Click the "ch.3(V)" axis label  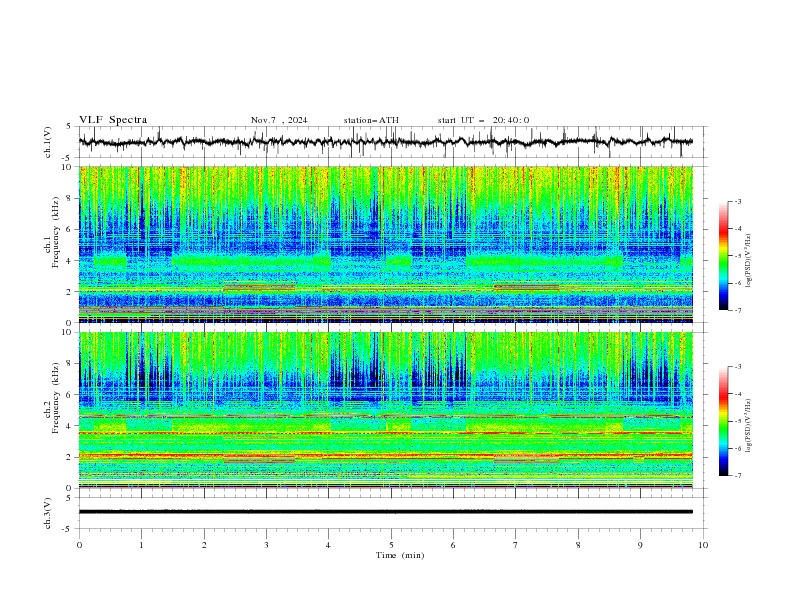tap(48, 513)
